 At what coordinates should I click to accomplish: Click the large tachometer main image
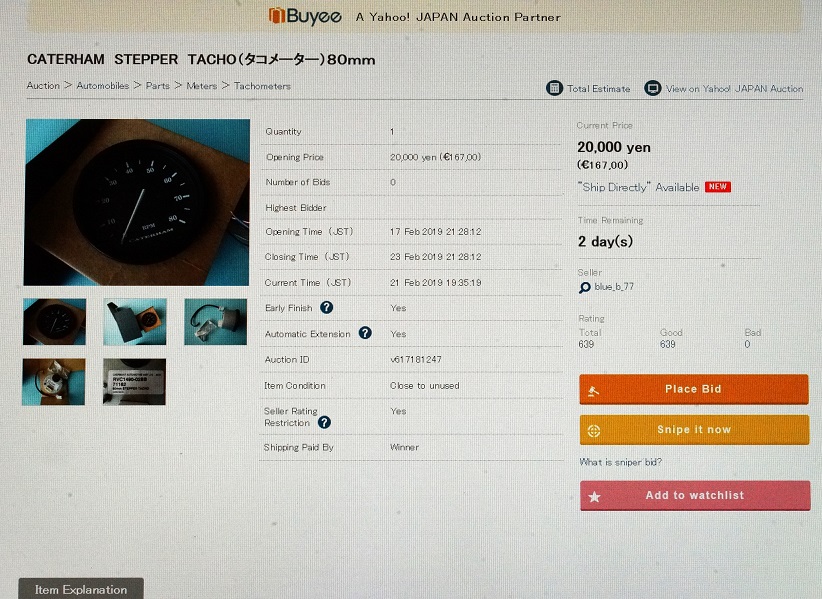coord(137,202)
